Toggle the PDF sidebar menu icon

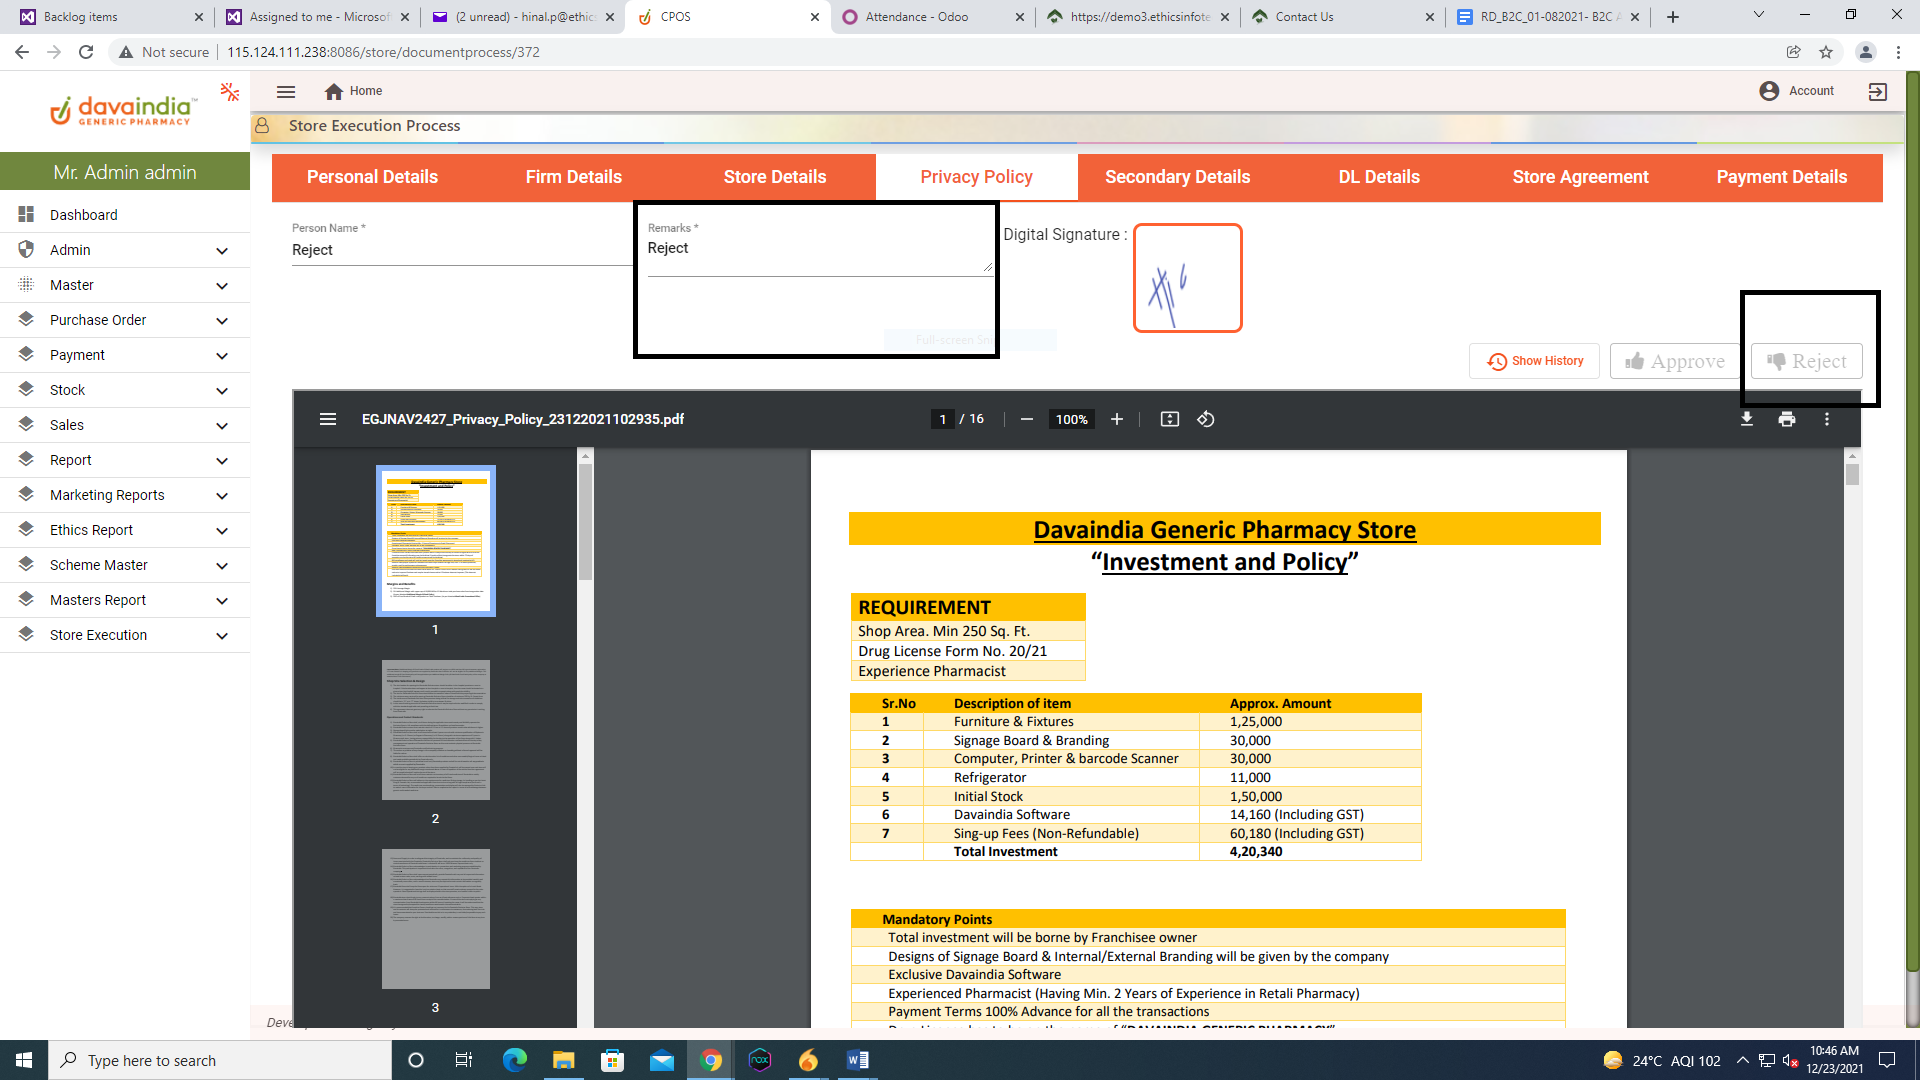click(x=328, y=419)
